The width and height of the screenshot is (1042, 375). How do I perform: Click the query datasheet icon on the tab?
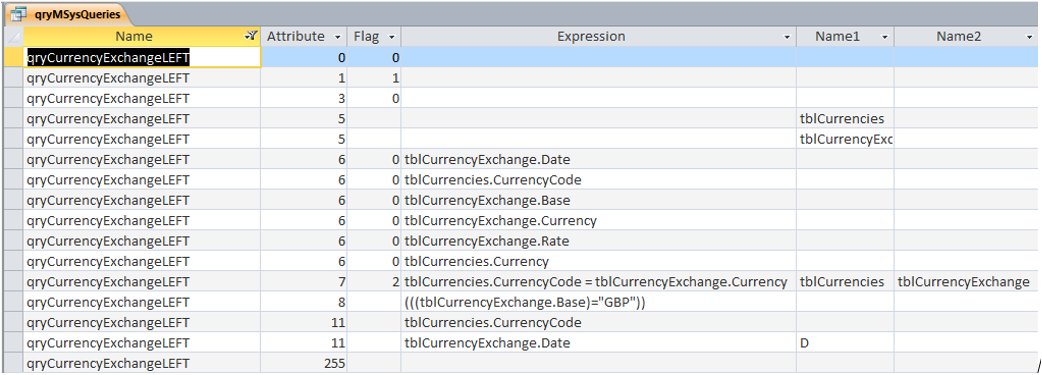point(18,14)
